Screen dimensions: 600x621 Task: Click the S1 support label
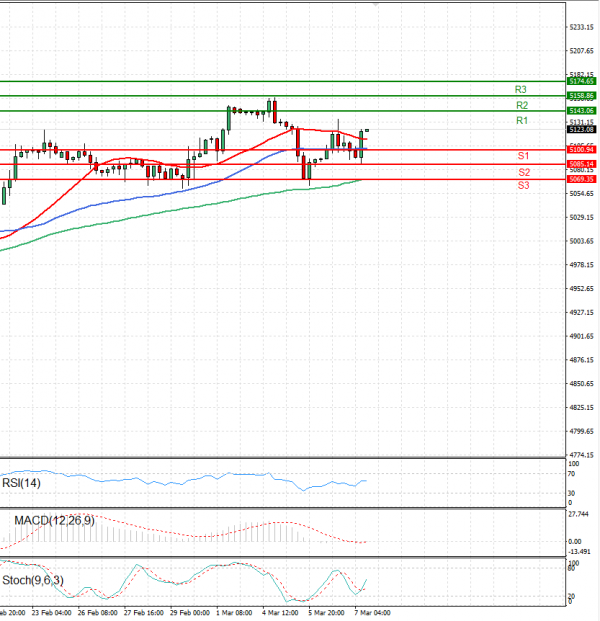pos(523,156)
